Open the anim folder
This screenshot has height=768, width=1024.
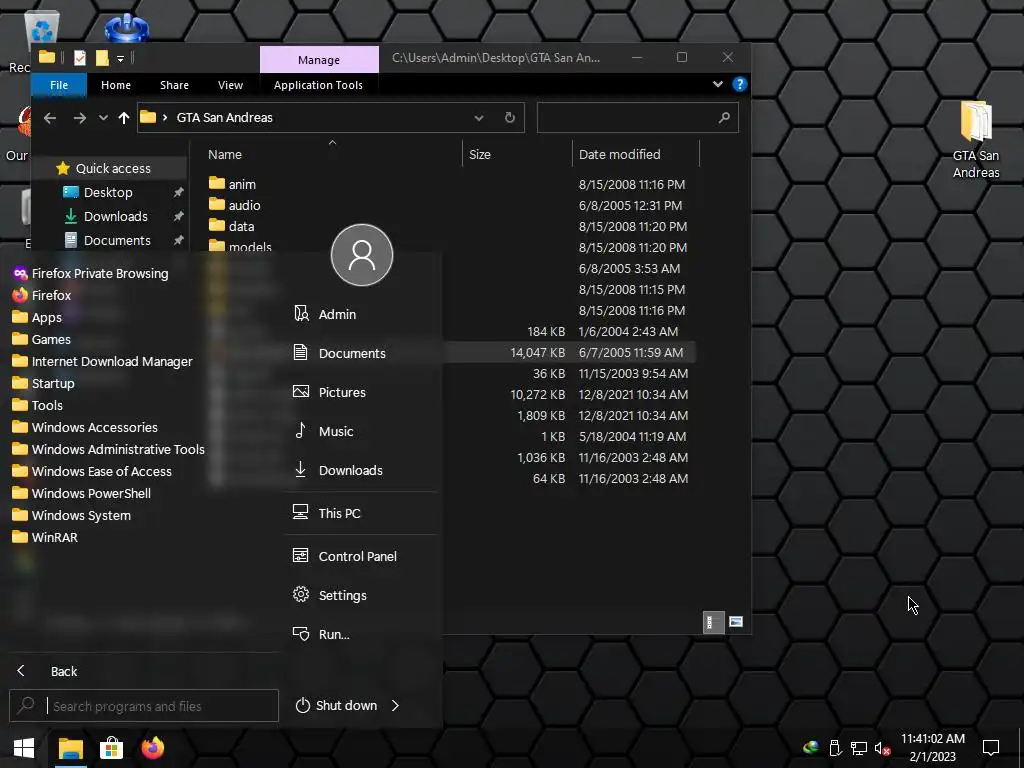232,184
